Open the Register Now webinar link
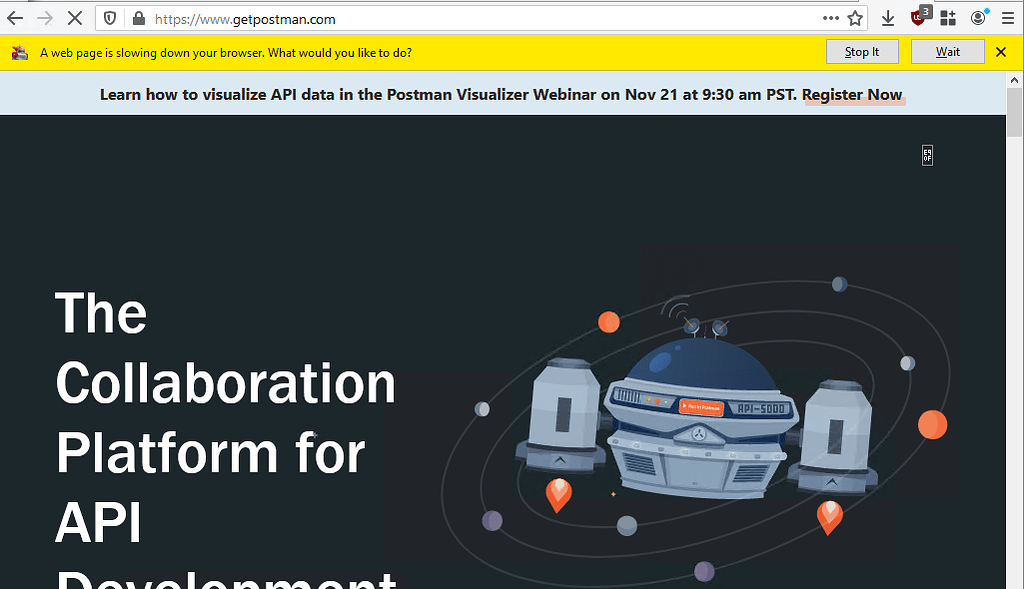The height and width of the screenshot is (589, 1024). pyautogui.click(x=853, y=94)
